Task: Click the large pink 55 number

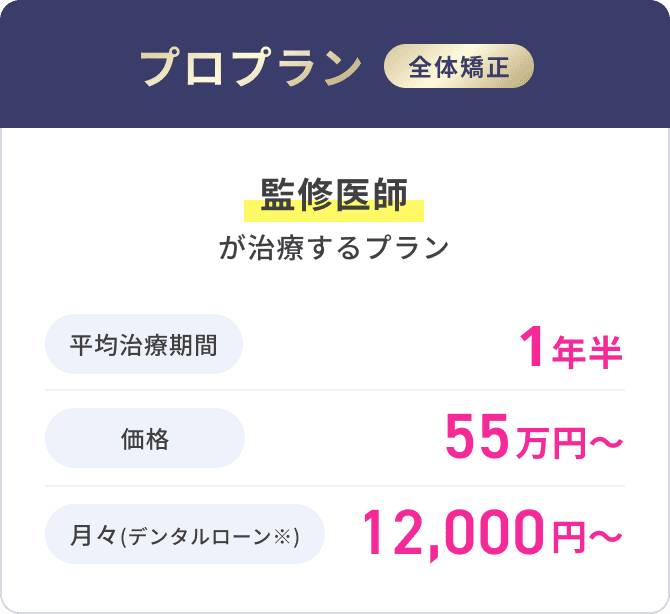Action: (477, 436)
